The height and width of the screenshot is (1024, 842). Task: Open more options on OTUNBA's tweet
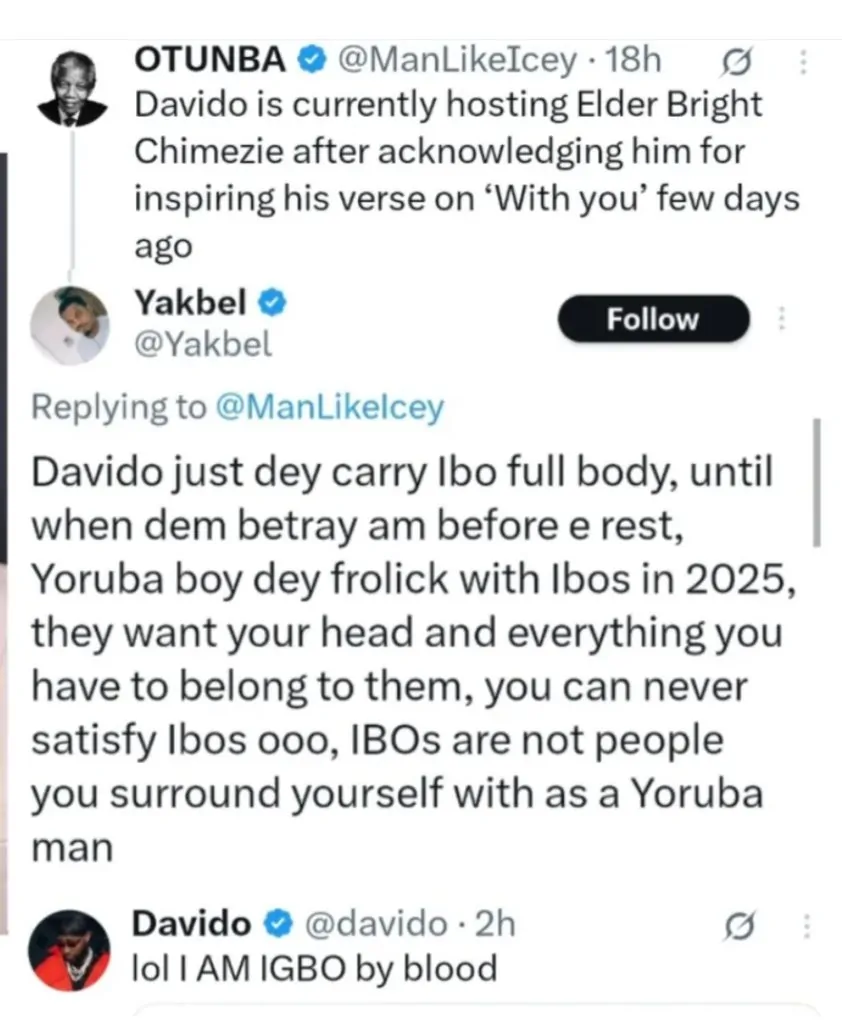coord(801,65)
